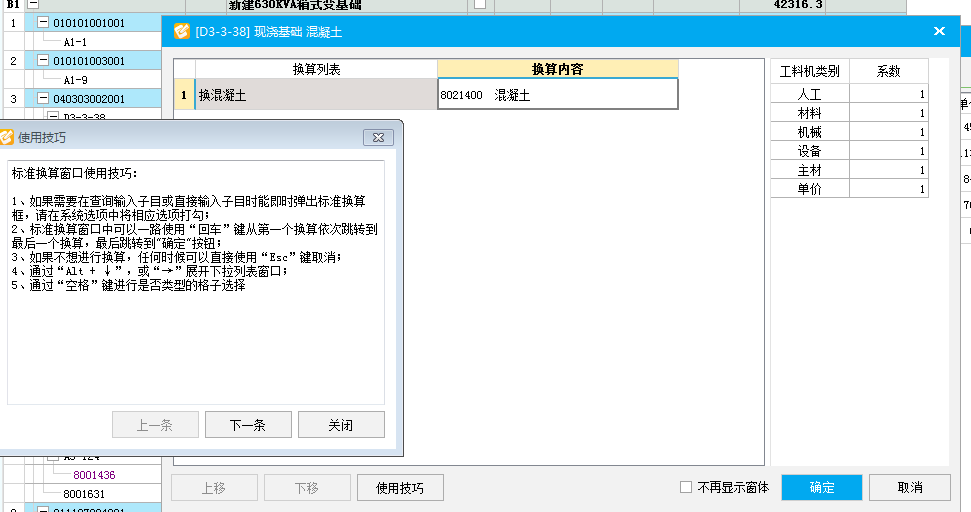The width and height of the screenshot is (971, 512).
Task: Close tips dialog with 关闭 button
Action: coord(341,425)
